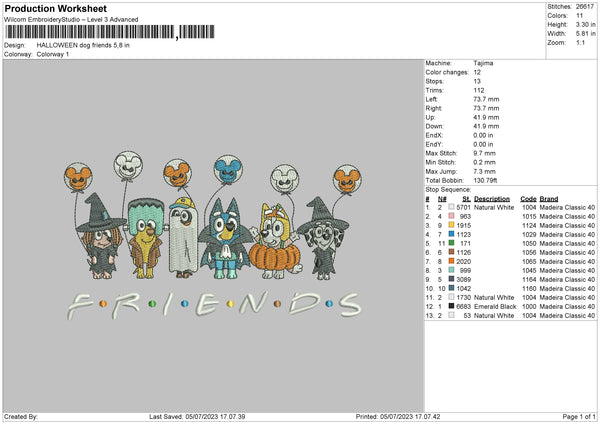Image resolution: width=600 pixels, height=424 pixels.
Task: Click the Page 1 of 1 indicator
Action: pyautogui.click(x=579, y=416)
